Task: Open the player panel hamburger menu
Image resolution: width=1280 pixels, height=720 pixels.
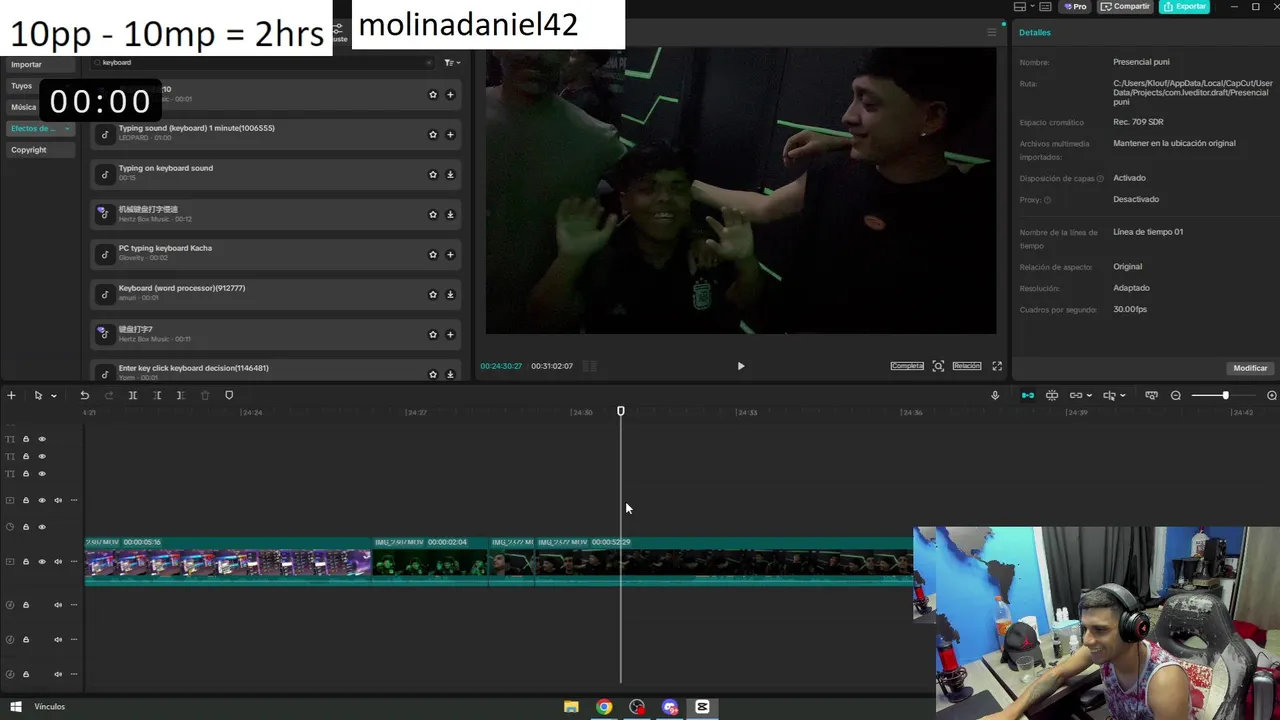Action: (992, 32)
